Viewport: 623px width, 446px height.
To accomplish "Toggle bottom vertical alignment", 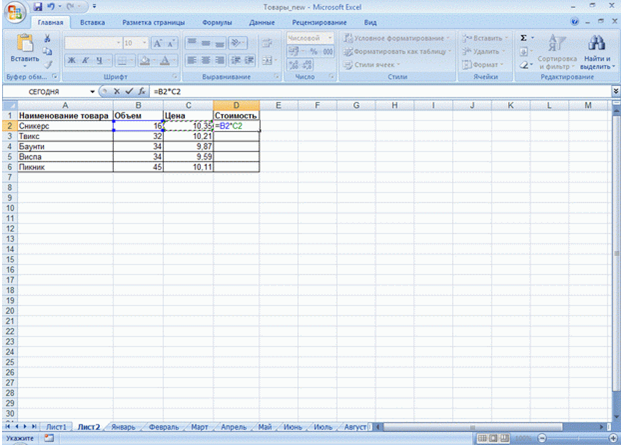I will pyautogui.click(x=219, y=43).
